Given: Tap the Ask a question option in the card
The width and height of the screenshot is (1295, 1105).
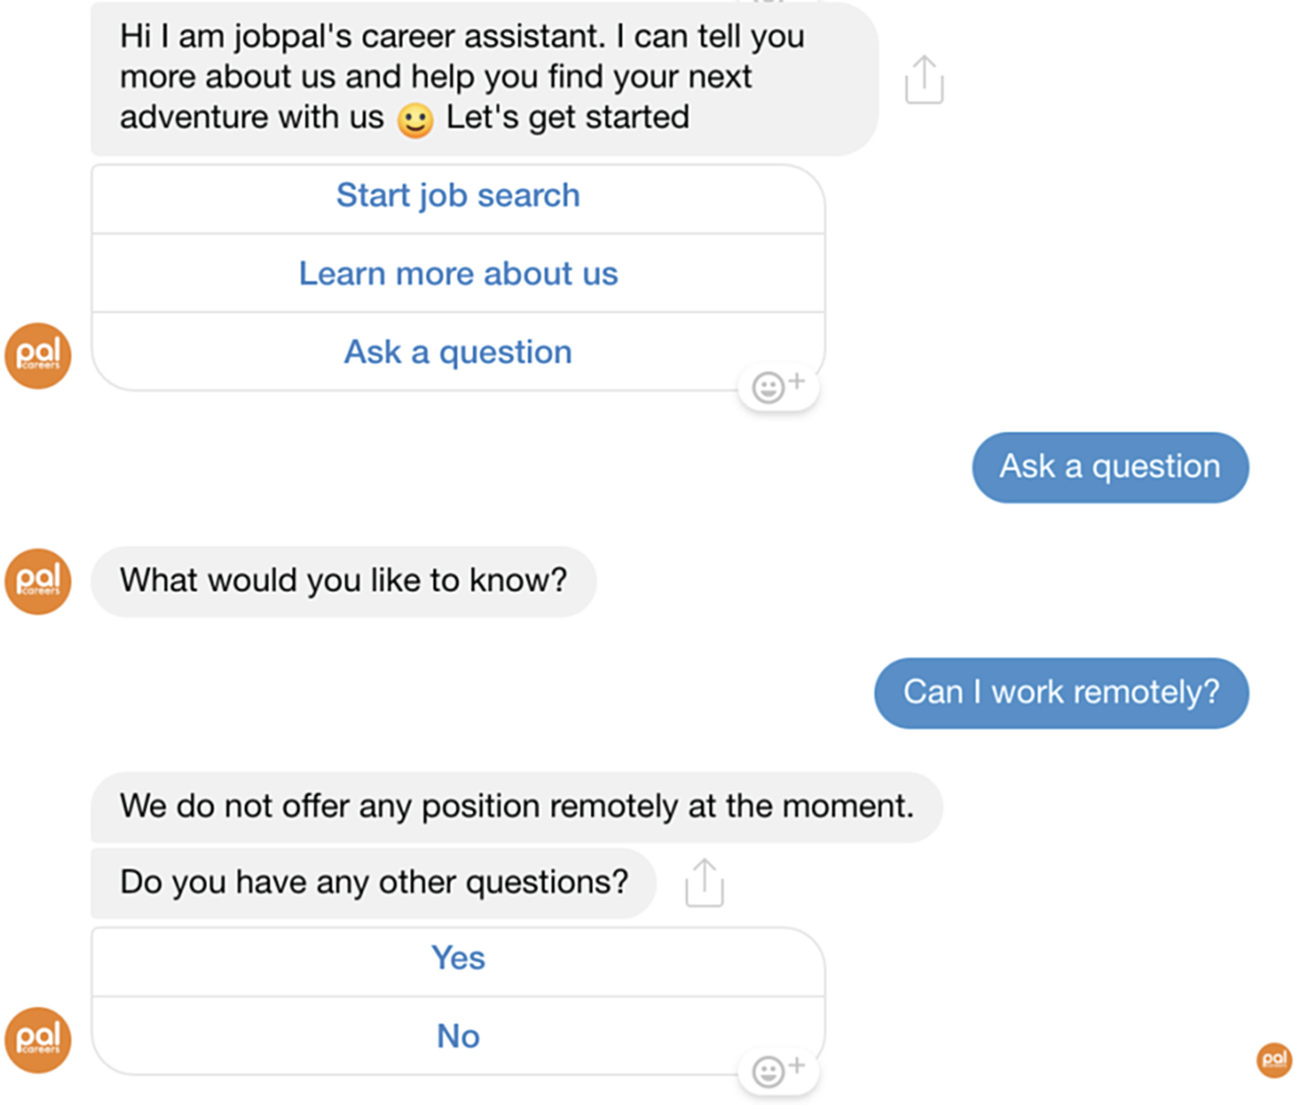Looking at the screenshot, I should 458,352.
